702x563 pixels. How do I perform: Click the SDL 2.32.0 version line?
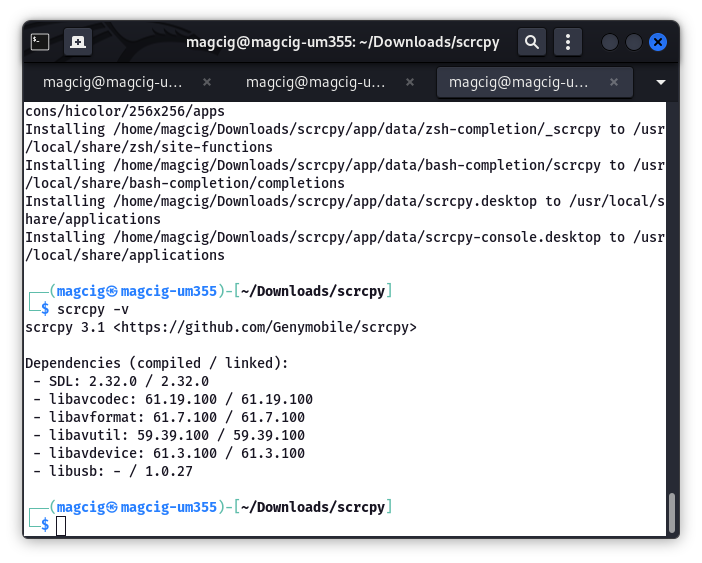[x=121, y=381]
